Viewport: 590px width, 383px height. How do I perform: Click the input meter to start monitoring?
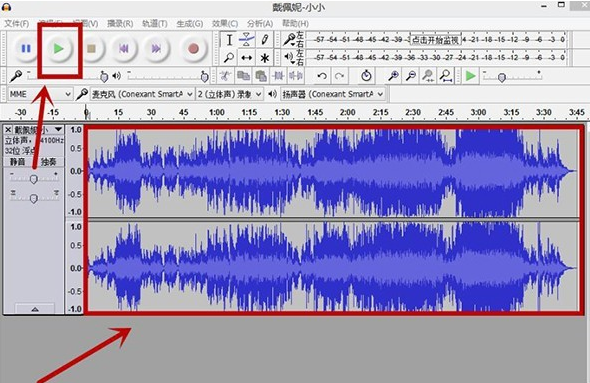coord(436,40)
